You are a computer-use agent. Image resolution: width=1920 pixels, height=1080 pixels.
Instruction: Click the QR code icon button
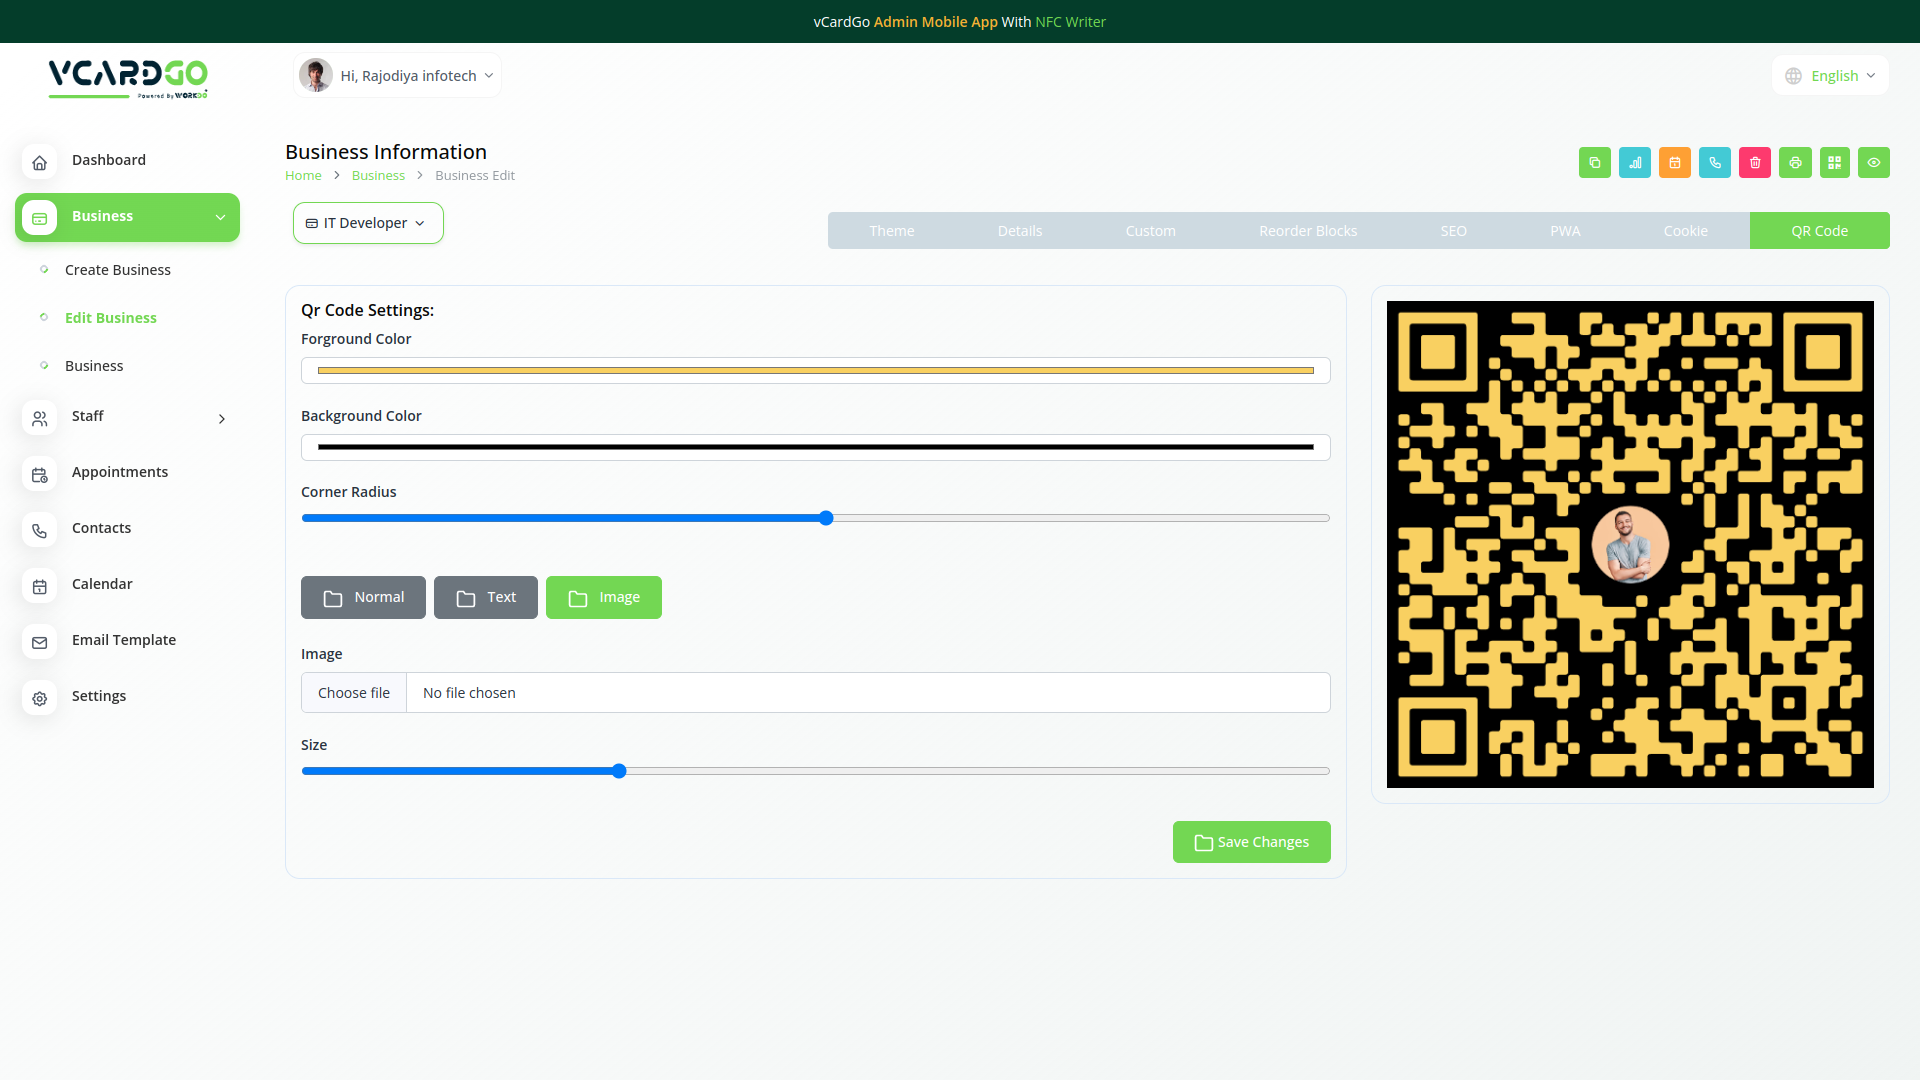point(1835,163)
